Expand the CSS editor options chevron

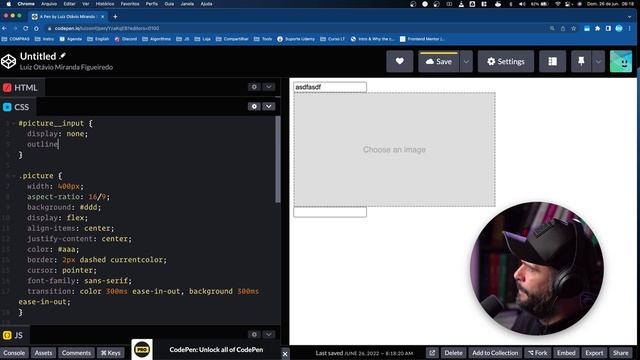coord(269,107)
